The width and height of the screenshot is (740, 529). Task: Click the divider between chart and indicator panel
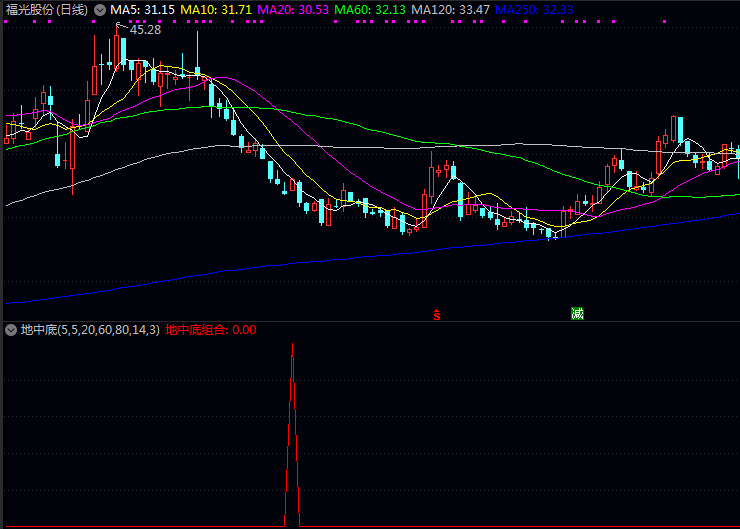click(x=370, y=321)
